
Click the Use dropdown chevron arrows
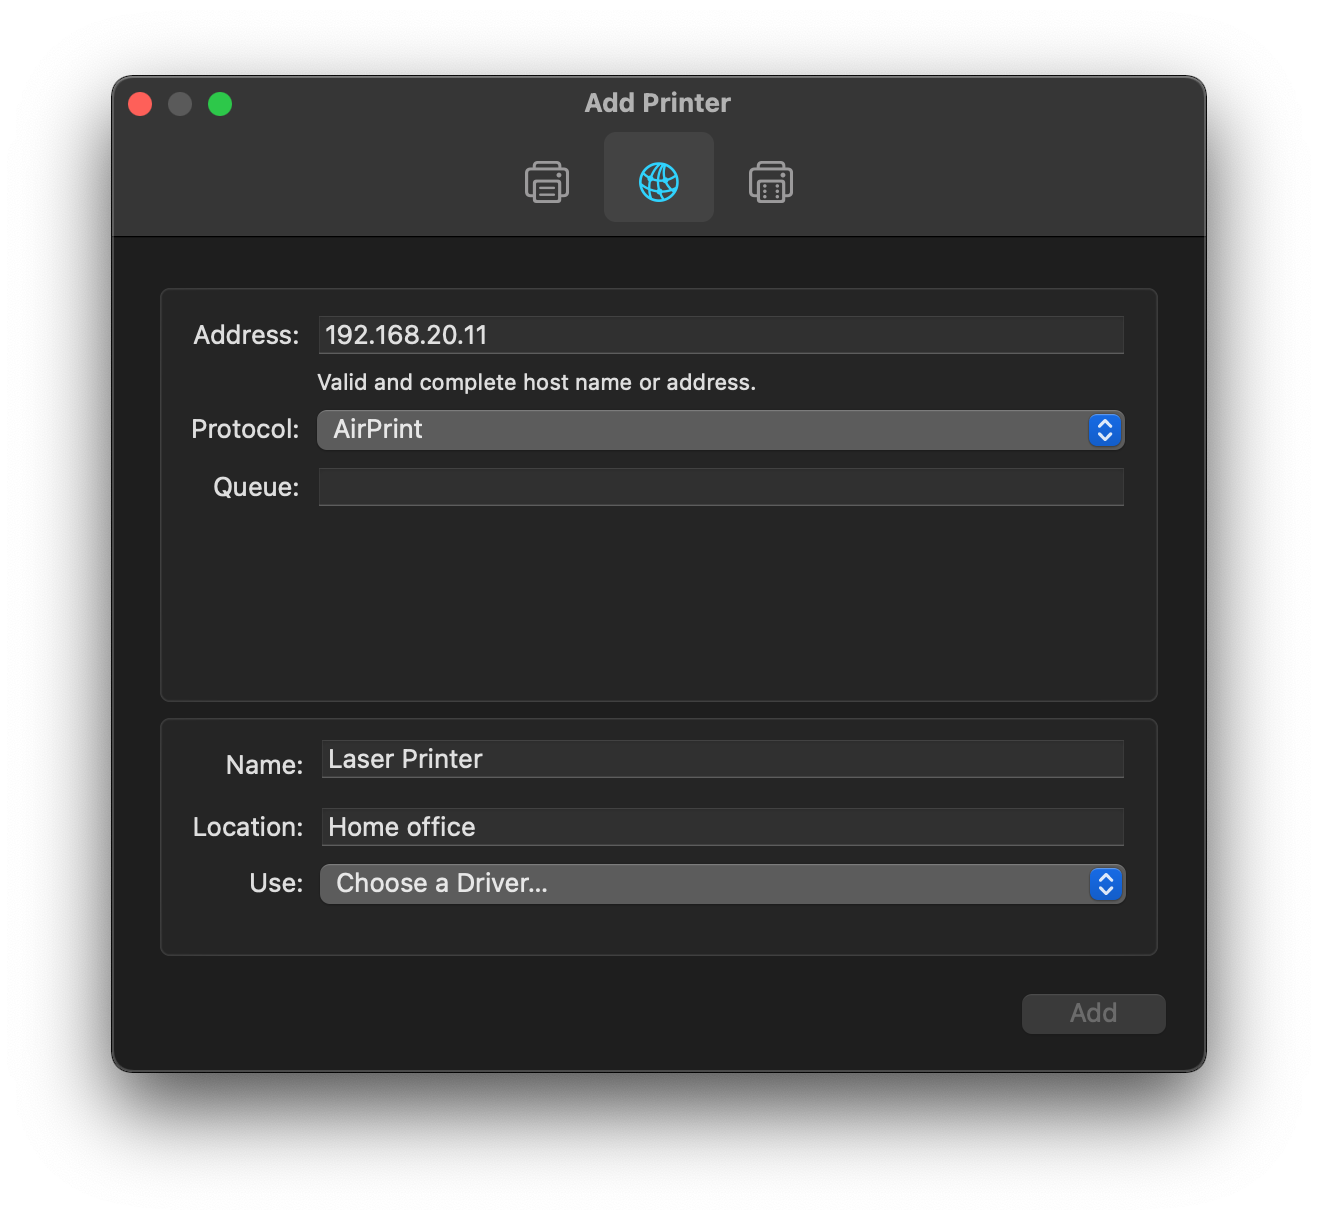1104,884
